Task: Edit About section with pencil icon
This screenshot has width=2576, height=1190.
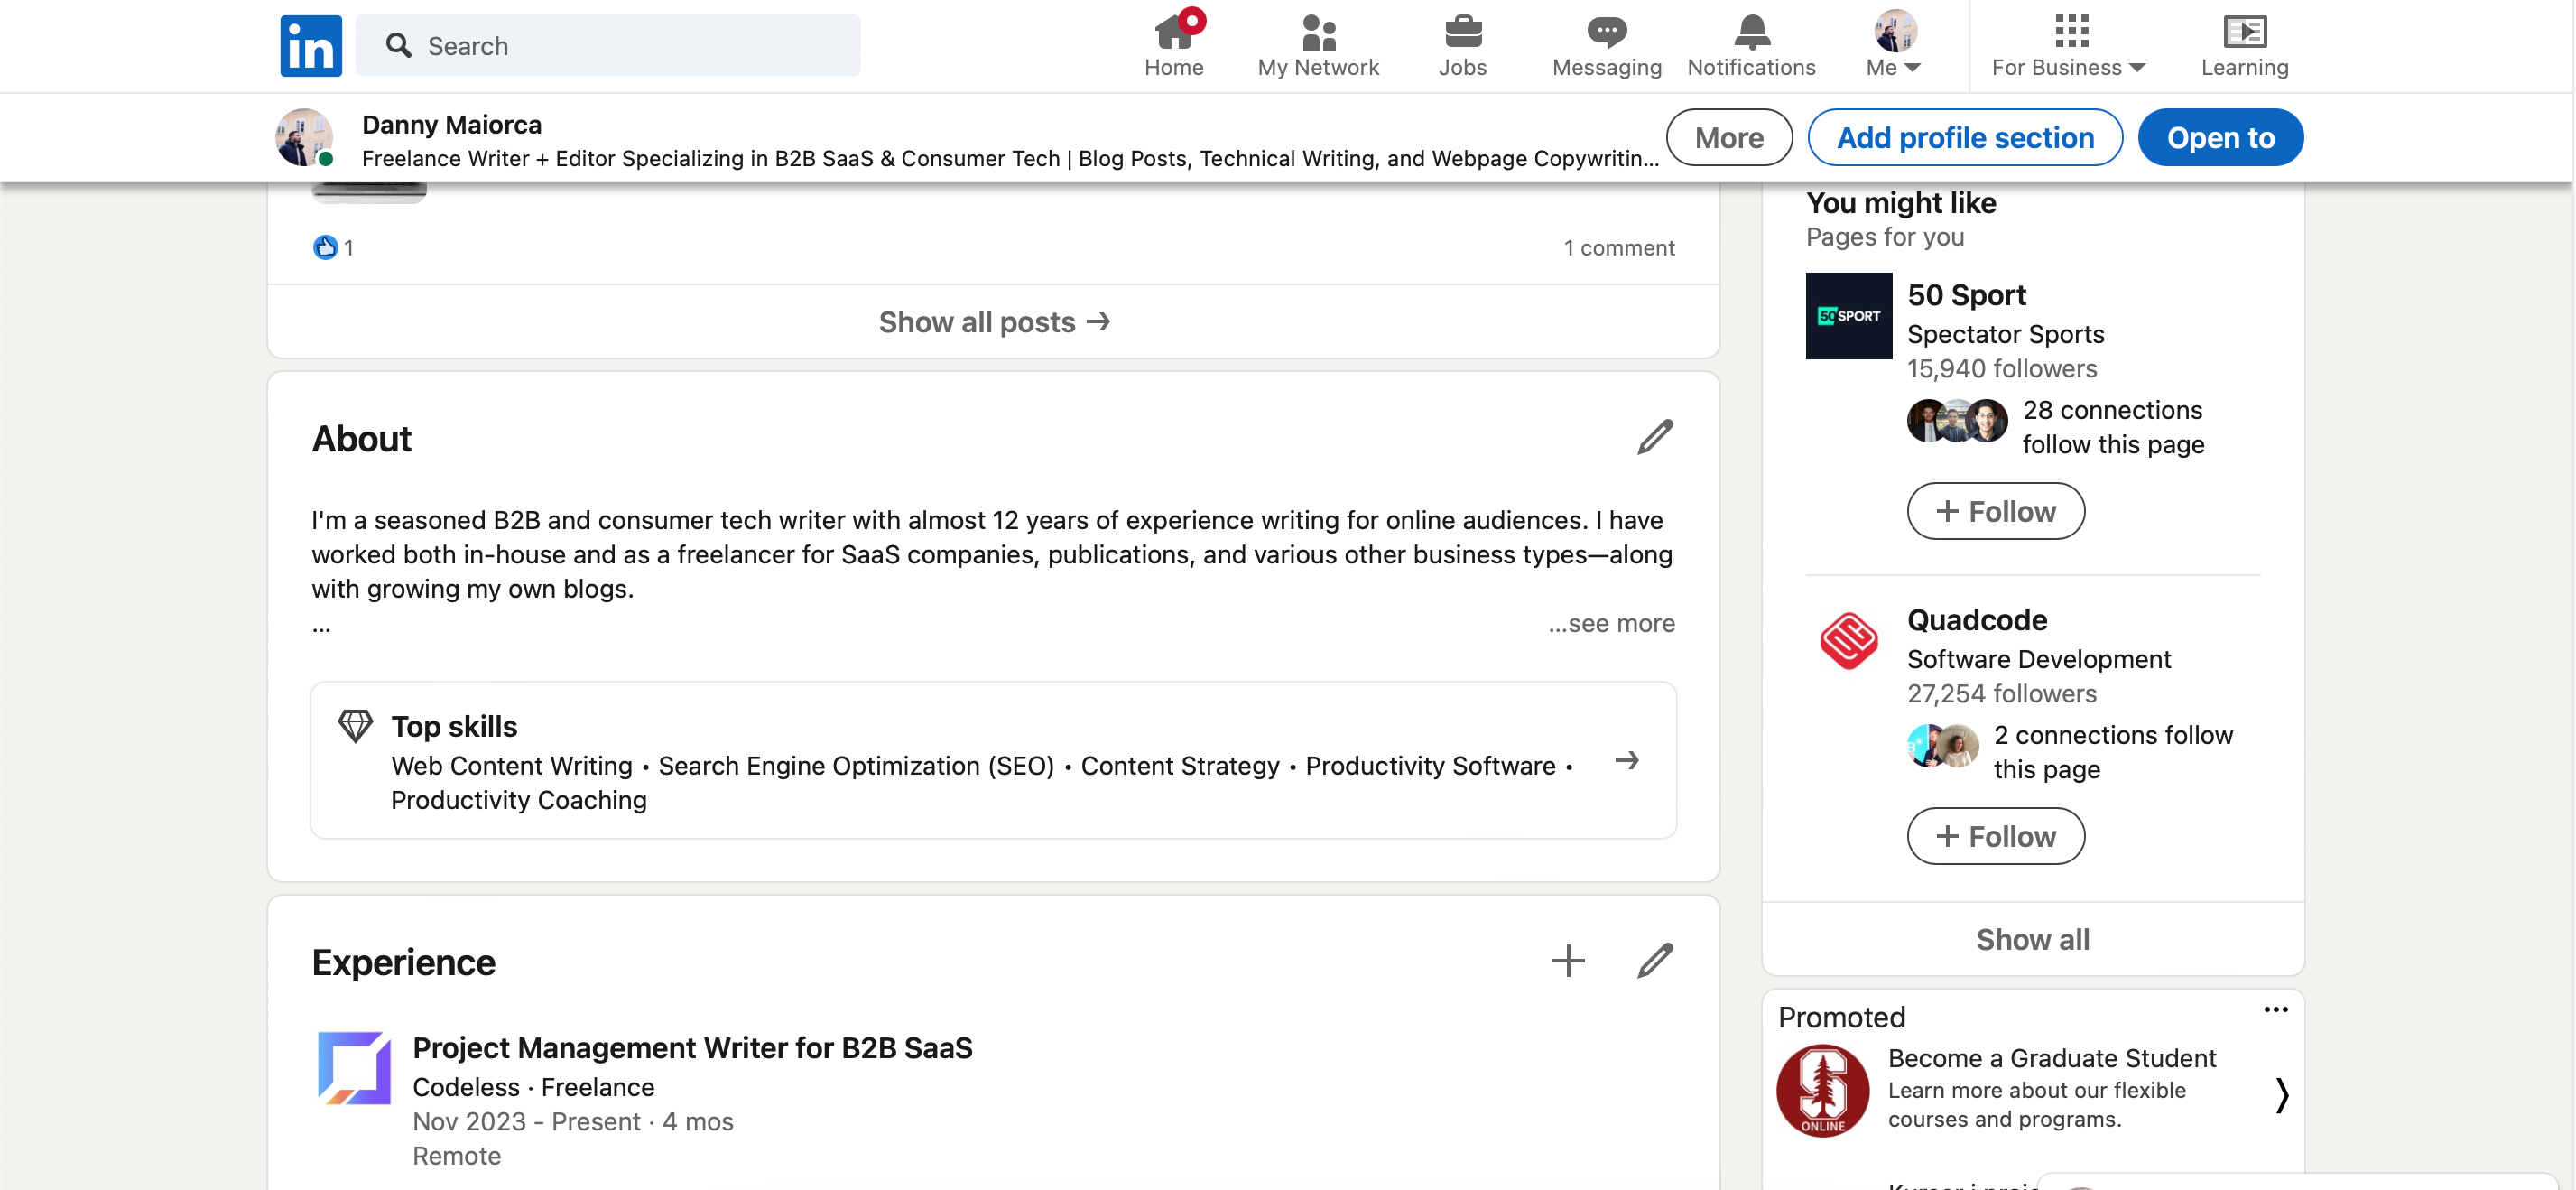Action: (1654, 437)
